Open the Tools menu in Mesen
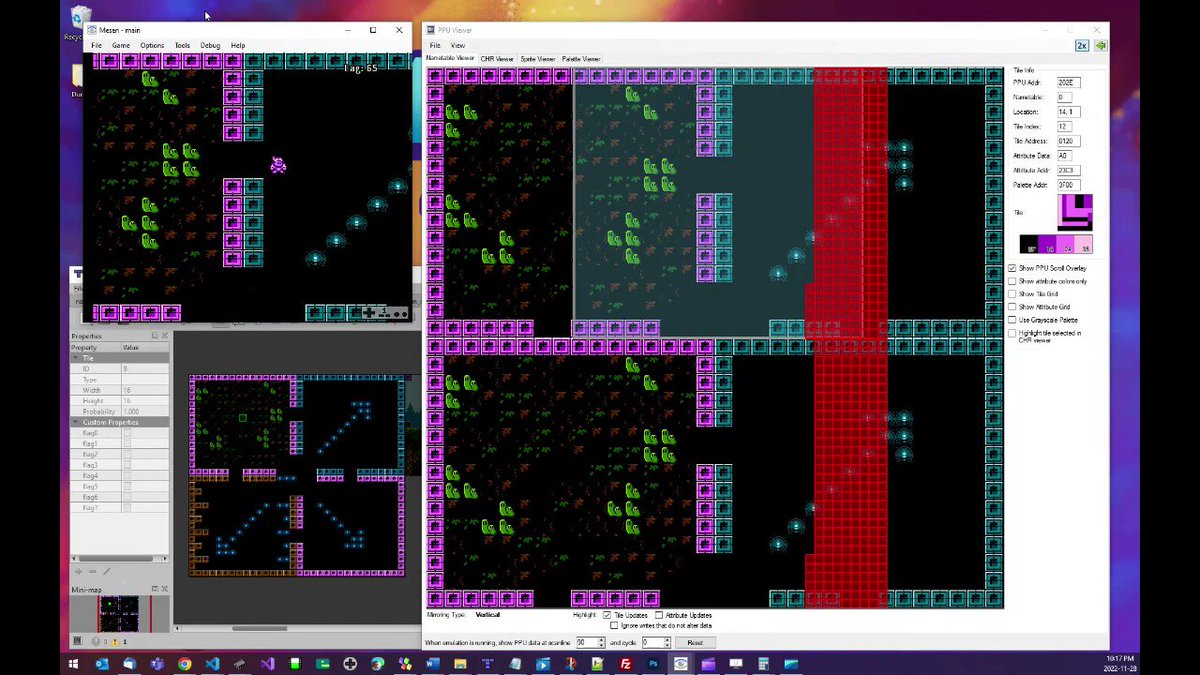Image resolution: width=1200 pixels, height=675 pixels. point(182,45)
